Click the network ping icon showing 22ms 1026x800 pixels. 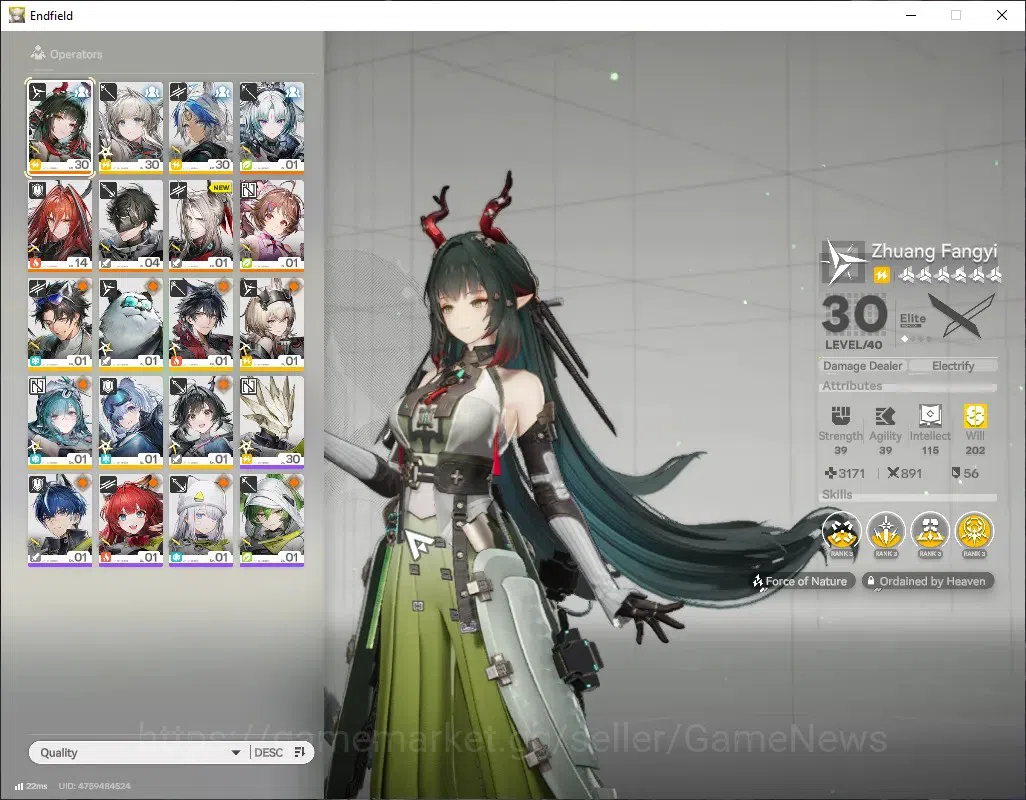click(x=19, y=786)
